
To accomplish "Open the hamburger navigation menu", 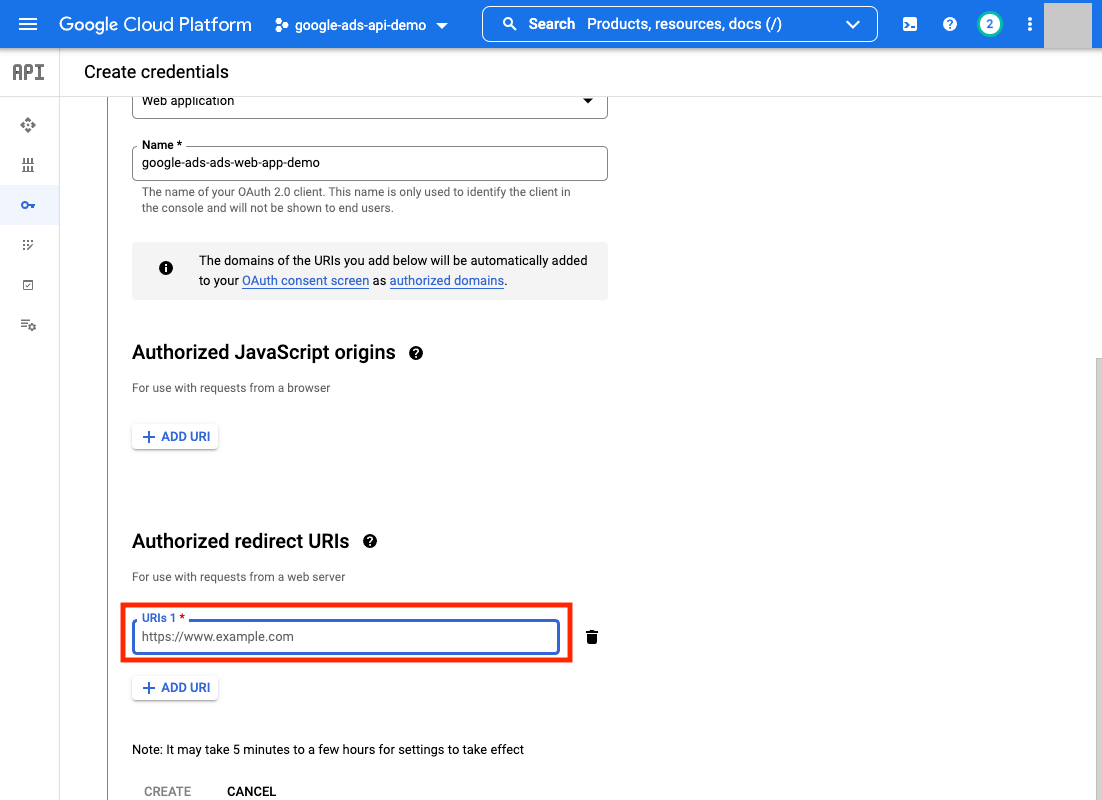I will (x=28, y=25).
